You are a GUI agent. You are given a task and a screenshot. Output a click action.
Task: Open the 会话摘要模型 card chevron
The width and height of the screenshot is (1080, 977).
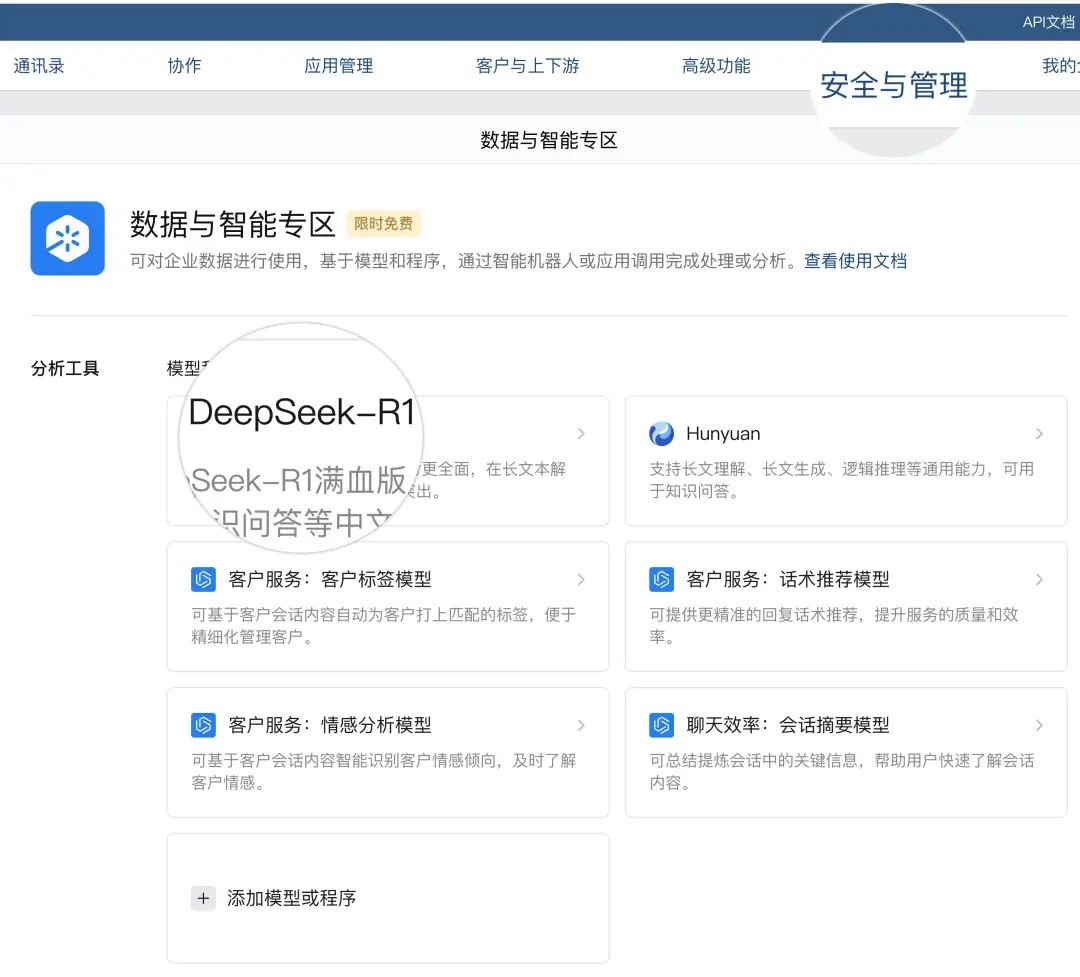[x=1039, y=725]
